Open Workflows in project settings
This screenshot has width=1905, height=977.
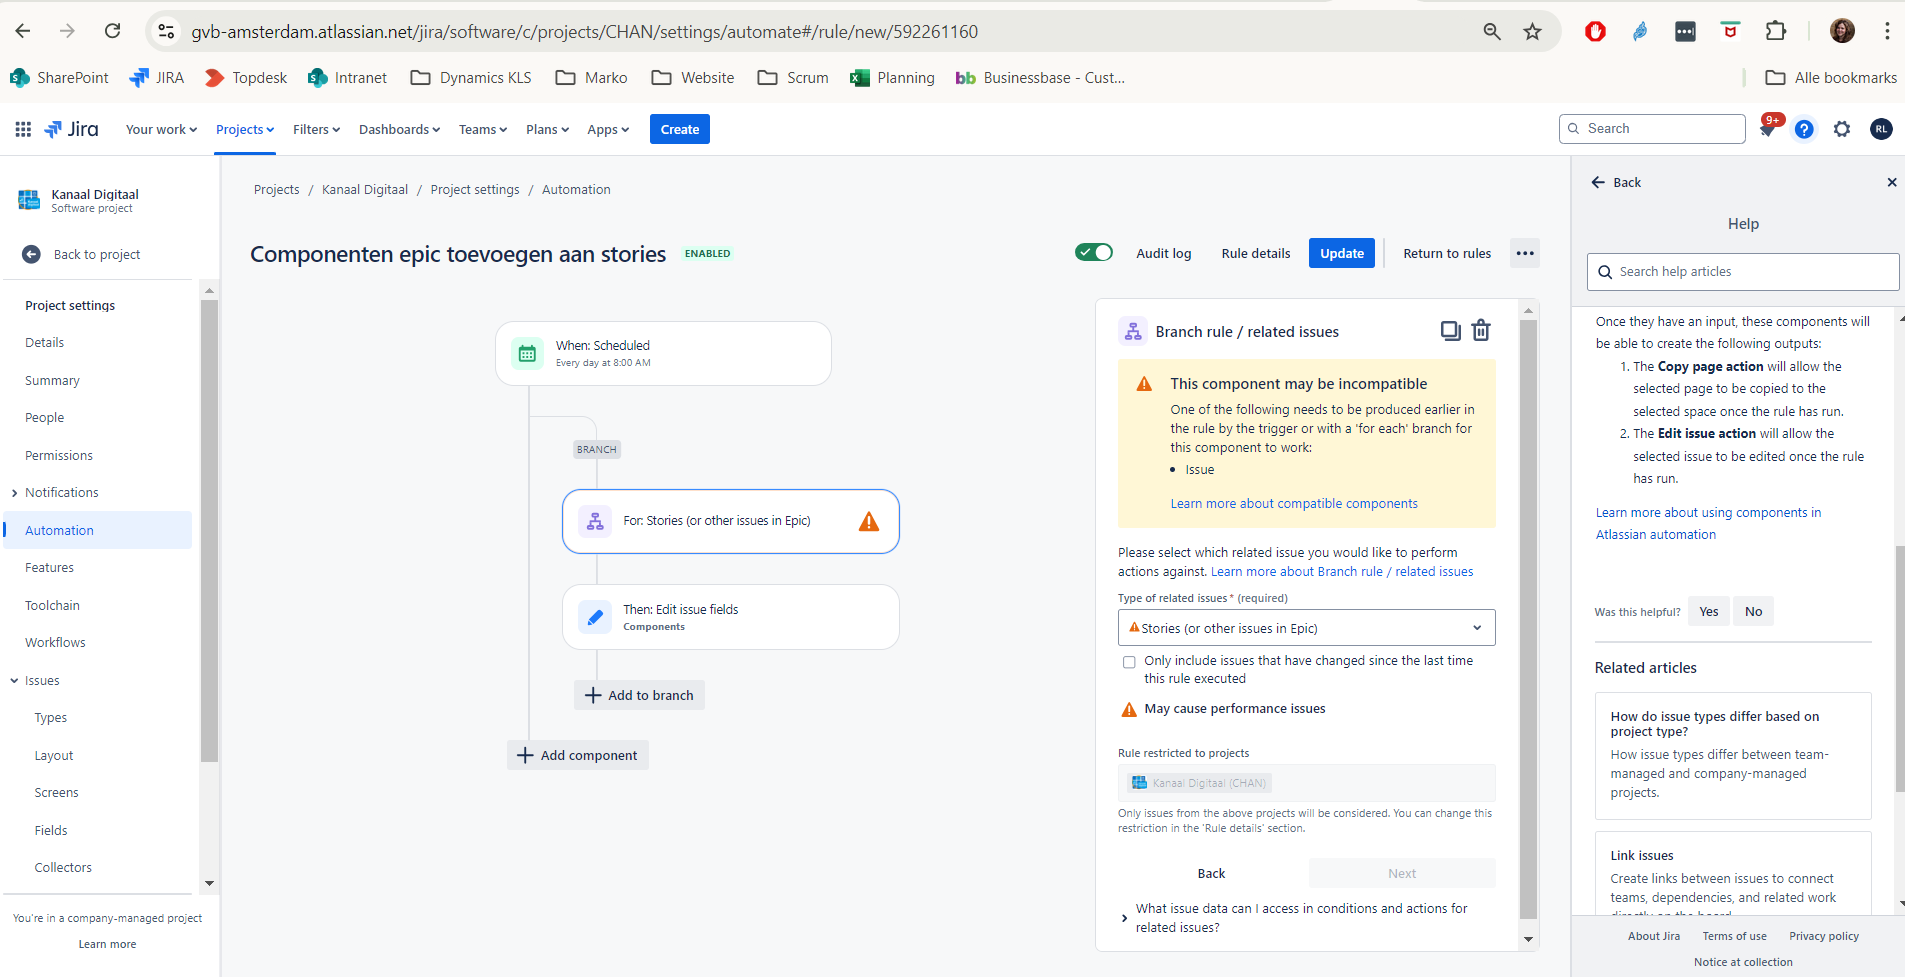click(x=55, y=643)
